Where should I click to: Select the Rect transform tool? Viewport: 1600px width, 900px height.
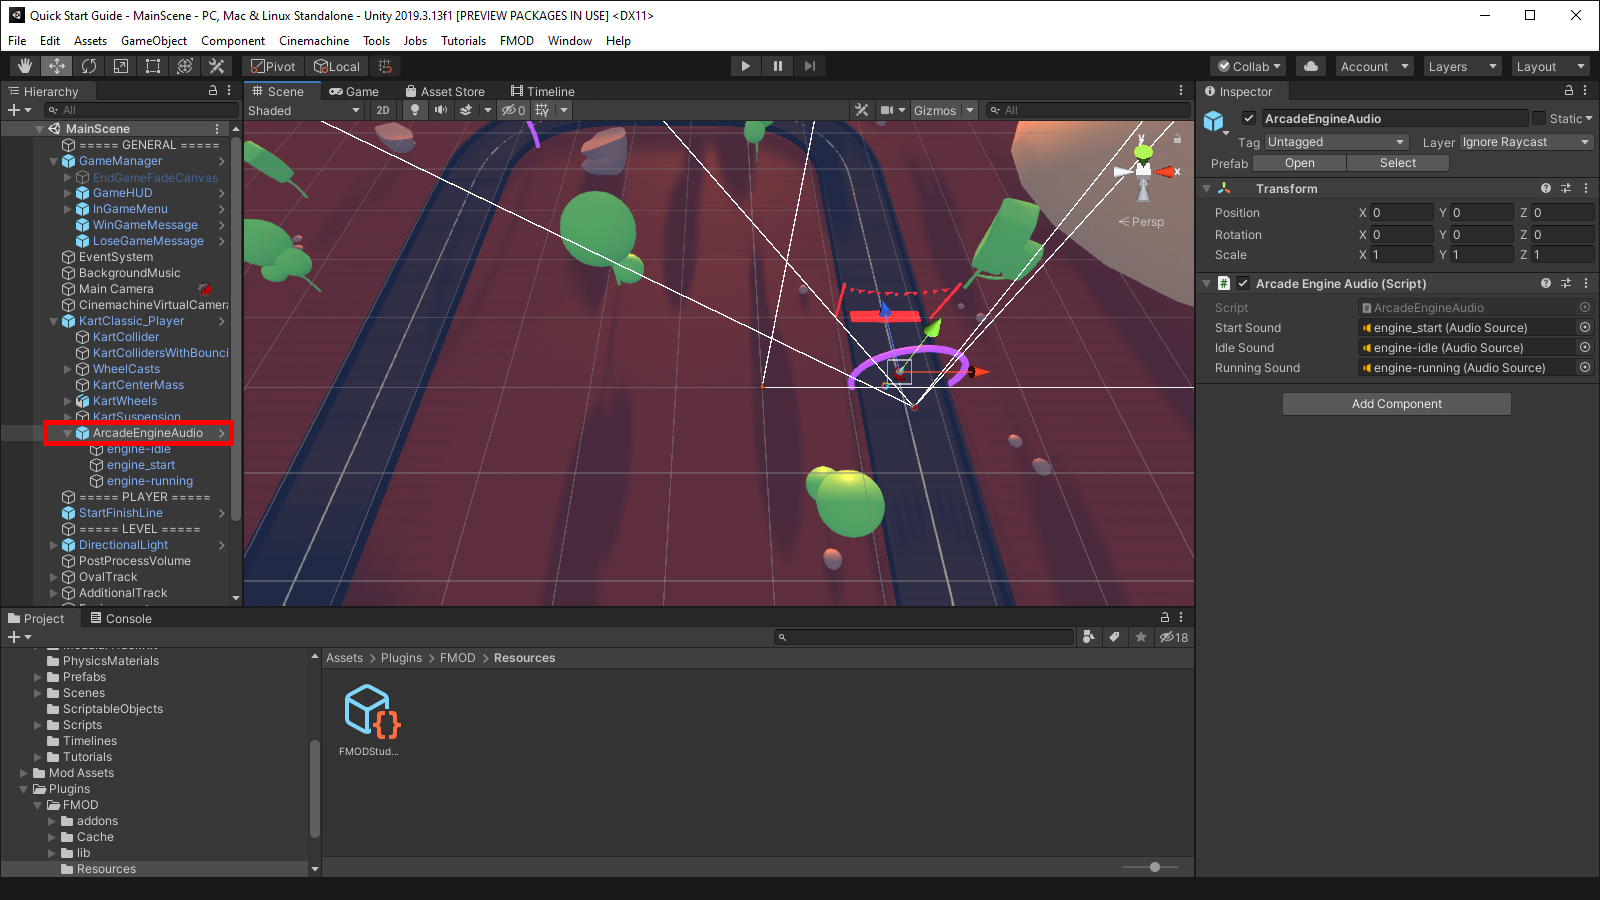click(153, 66)
